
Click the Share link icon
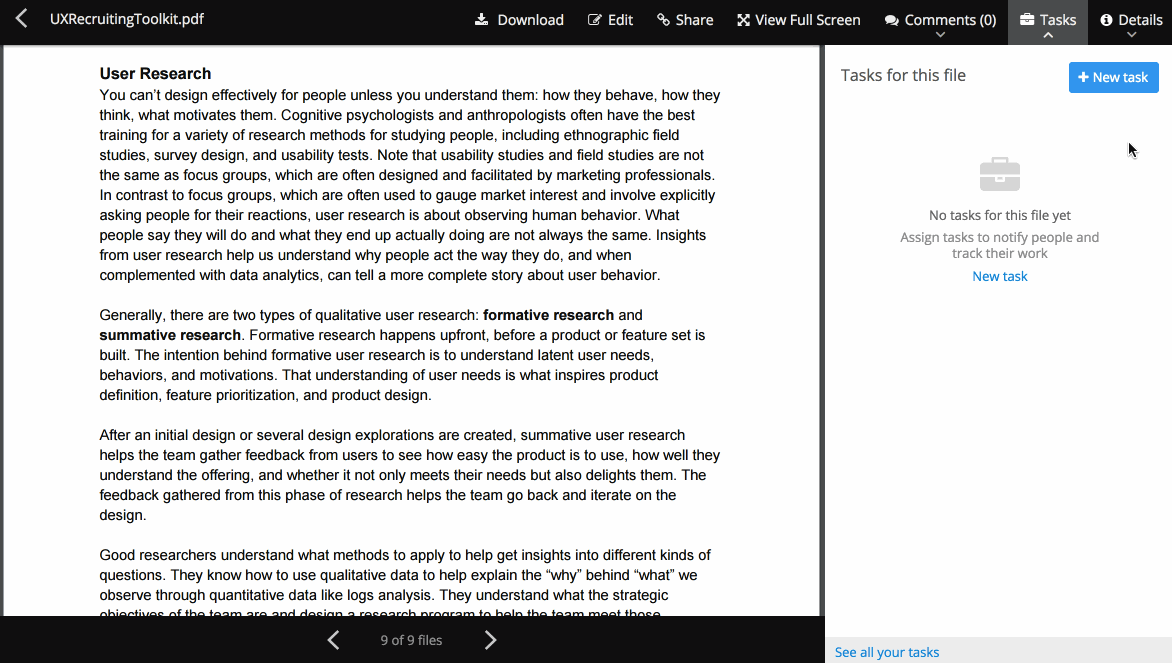point(663,20)
